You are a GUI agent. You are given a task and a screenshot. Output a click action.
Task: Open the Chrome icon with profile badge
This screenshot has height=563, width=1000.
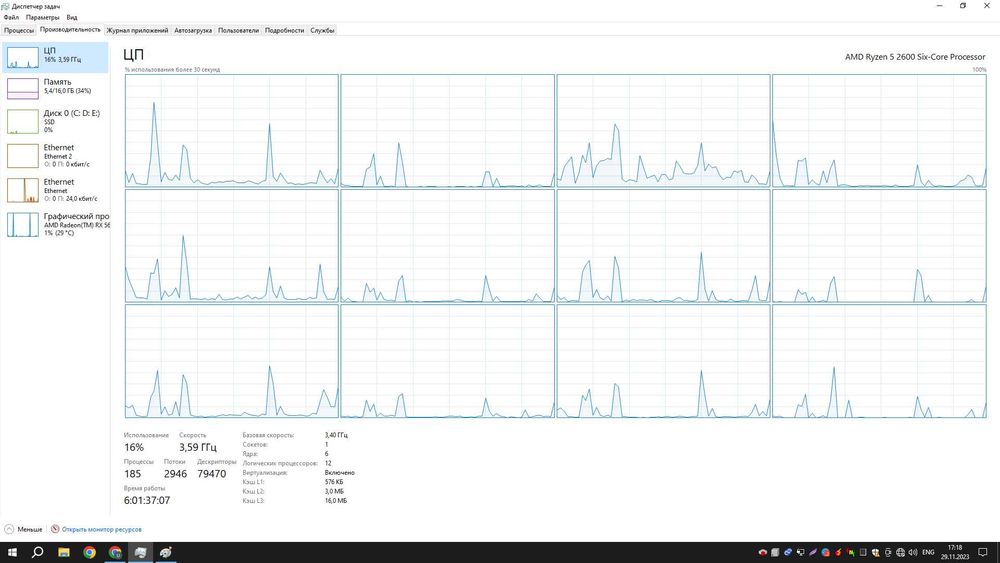click(x=115, y=552)
